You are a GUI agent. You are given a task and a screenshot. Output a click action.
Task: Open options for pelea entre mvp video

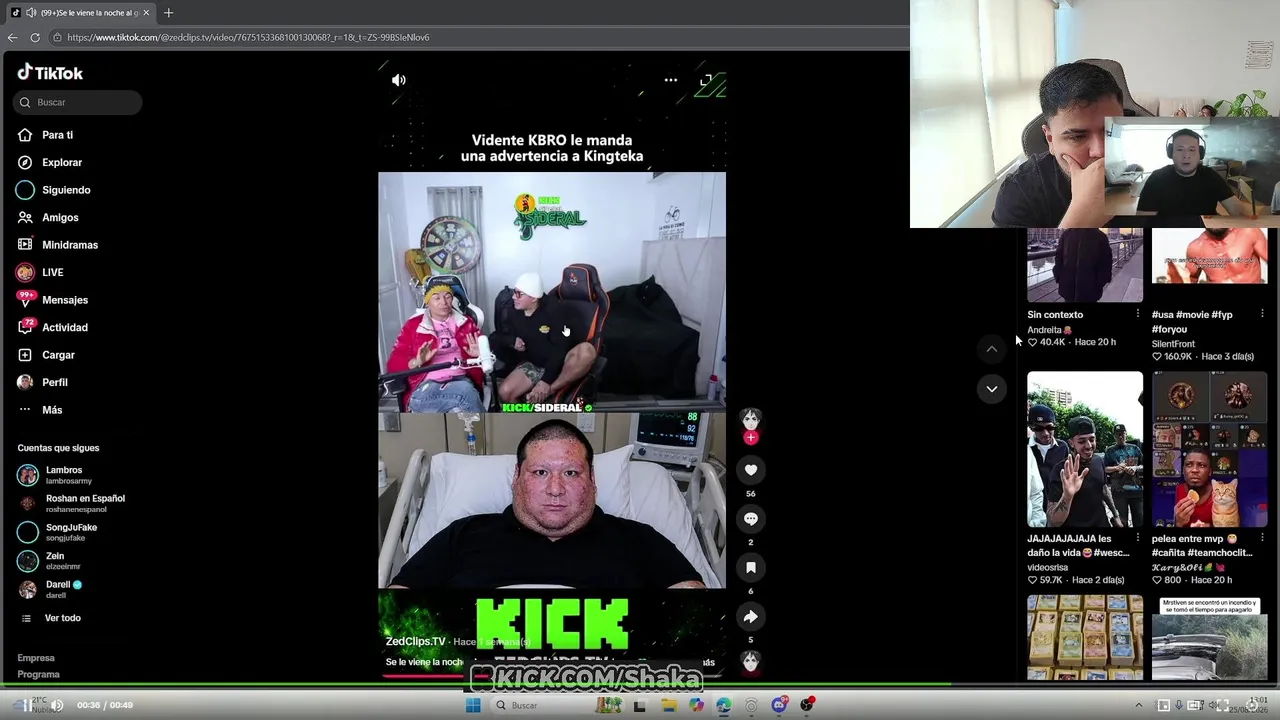[1262, 538]
